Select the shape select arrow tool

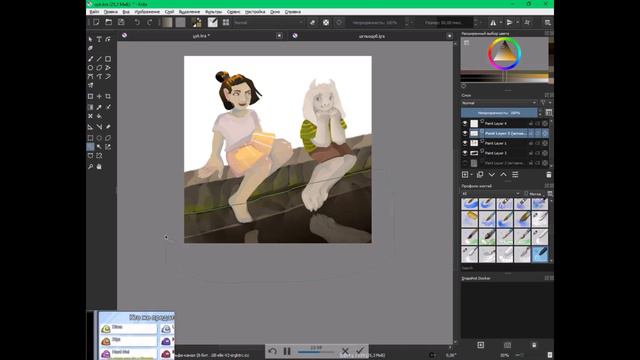click(x=90, y=39)
